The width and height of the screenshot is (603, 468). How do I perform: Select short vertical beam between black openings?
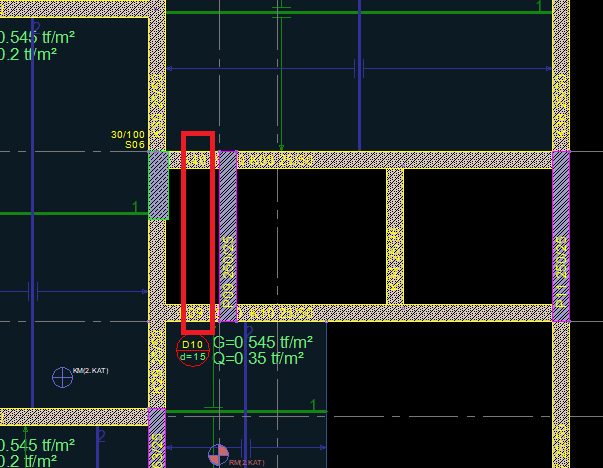[x=395, y=236]
